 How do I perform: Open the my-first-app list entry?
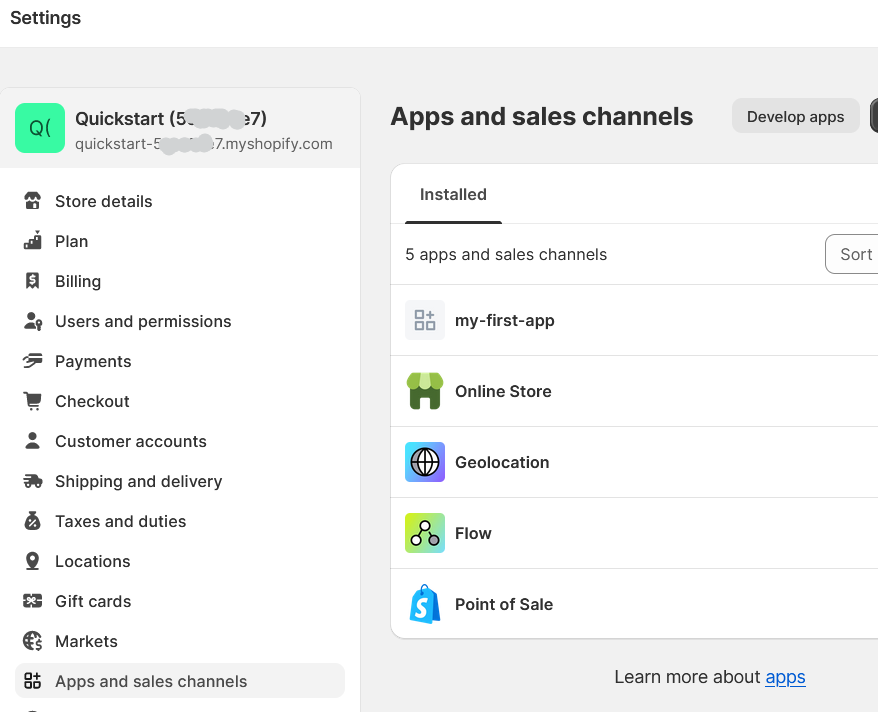tap(505, 320)
